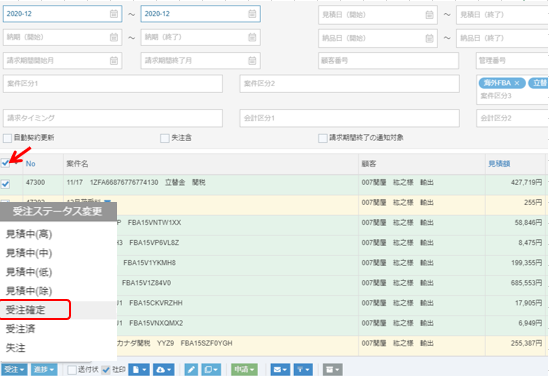
Task: Toggle the 失注含 checkbox
Action: 165,138
